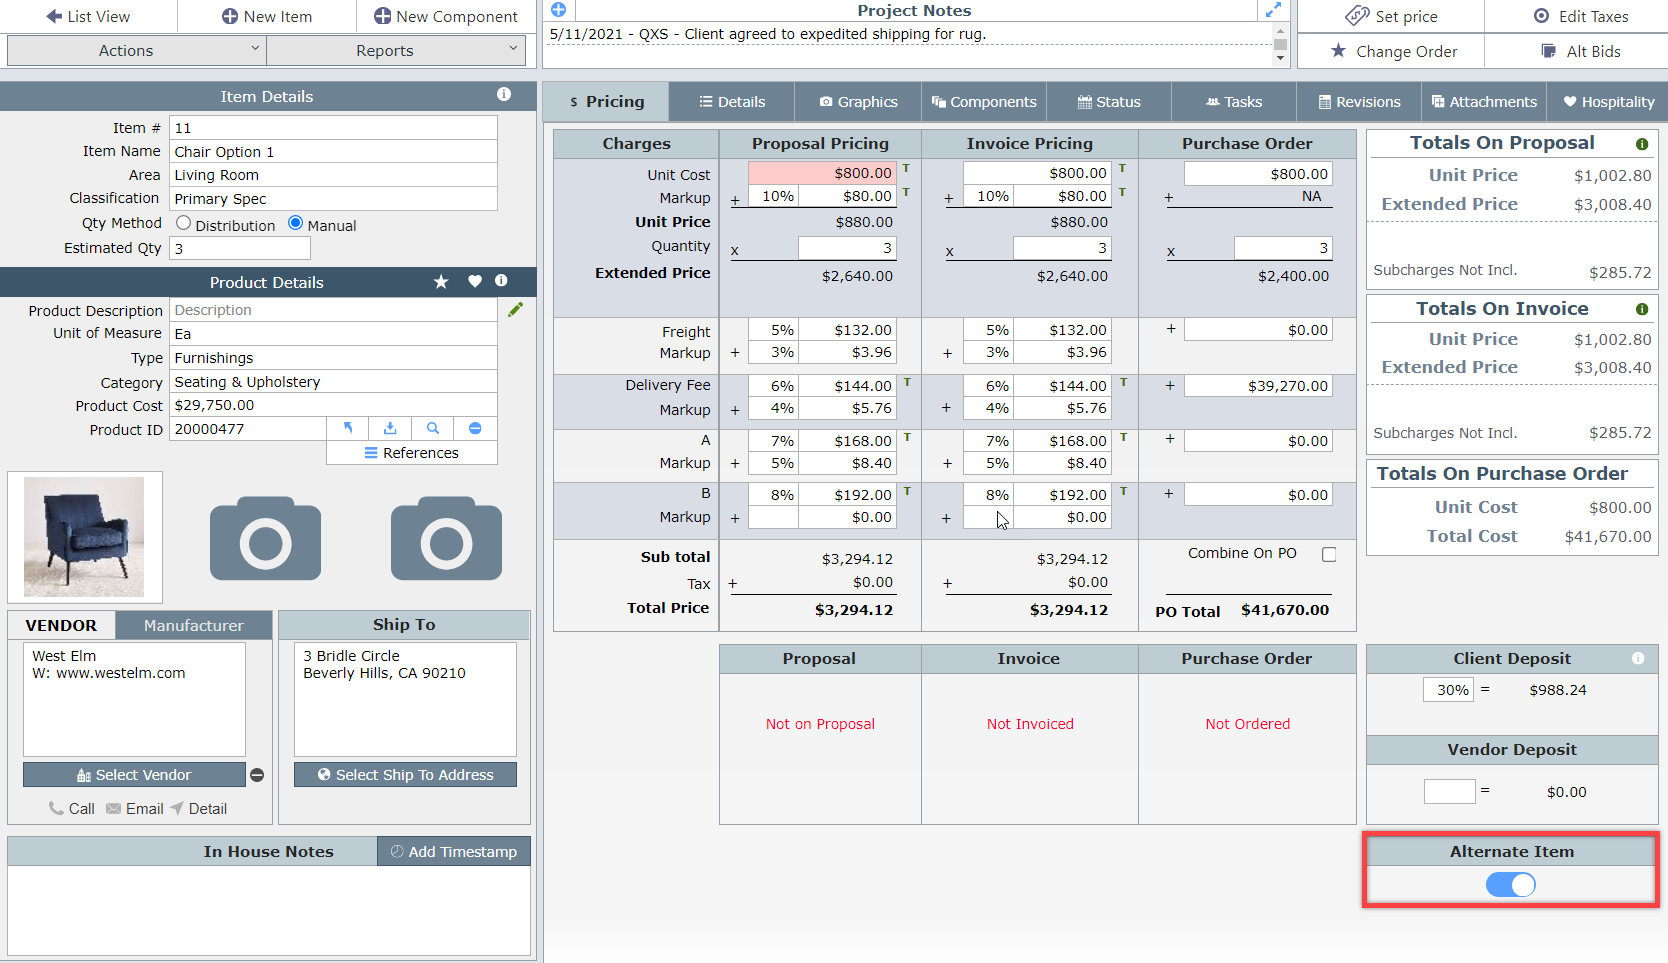
Task: Open the Graphics tab
Action: click(858, 102)
